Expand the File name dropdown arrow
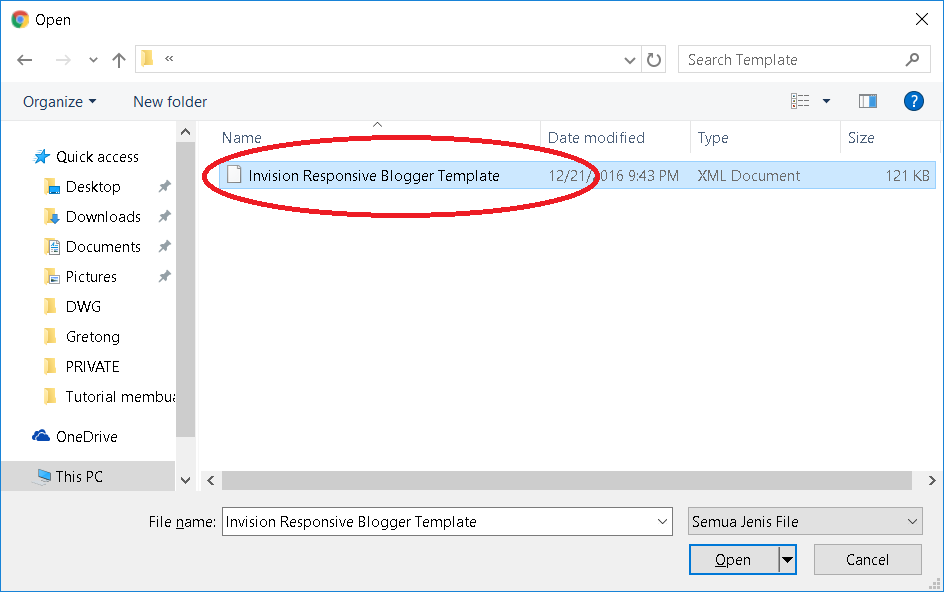 662,522
